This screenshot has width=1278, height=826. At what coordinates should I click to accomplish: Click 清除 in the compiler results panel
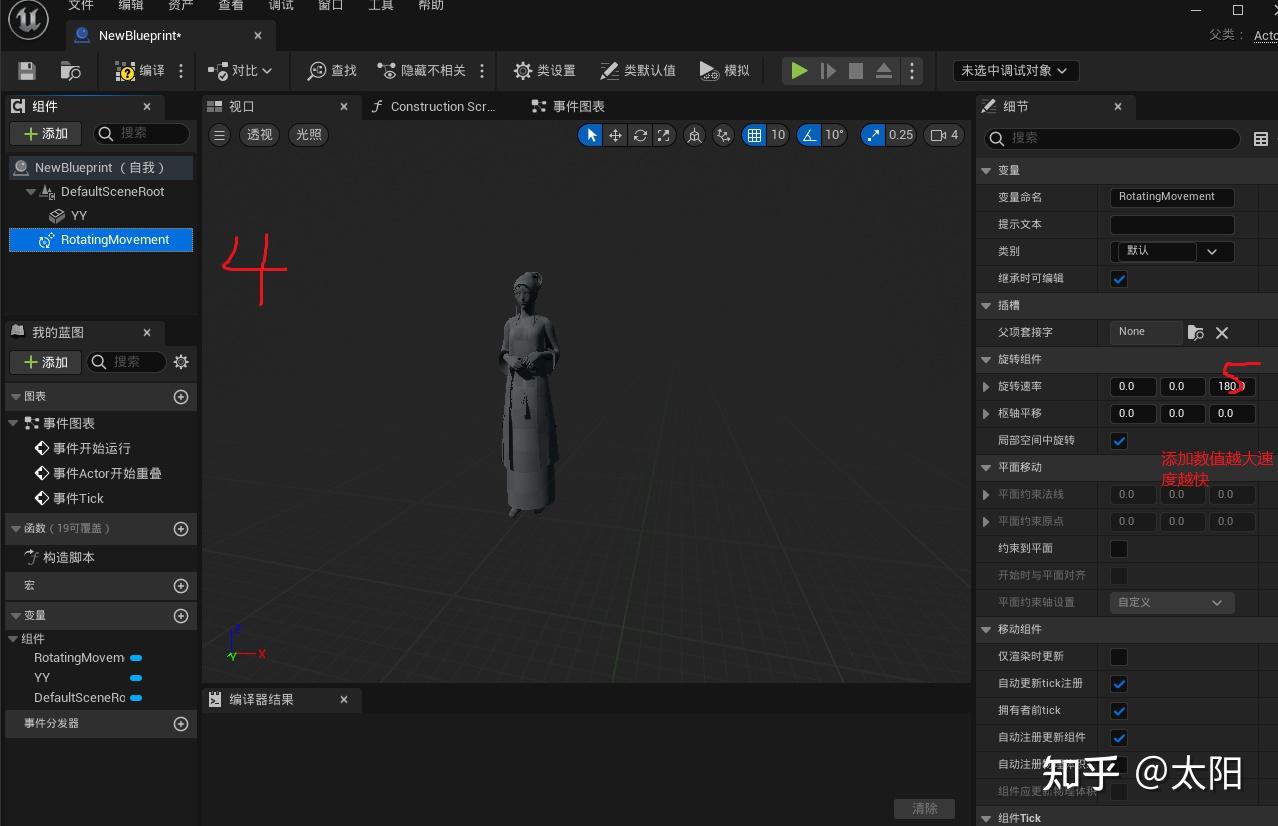[x=923, y=808]
